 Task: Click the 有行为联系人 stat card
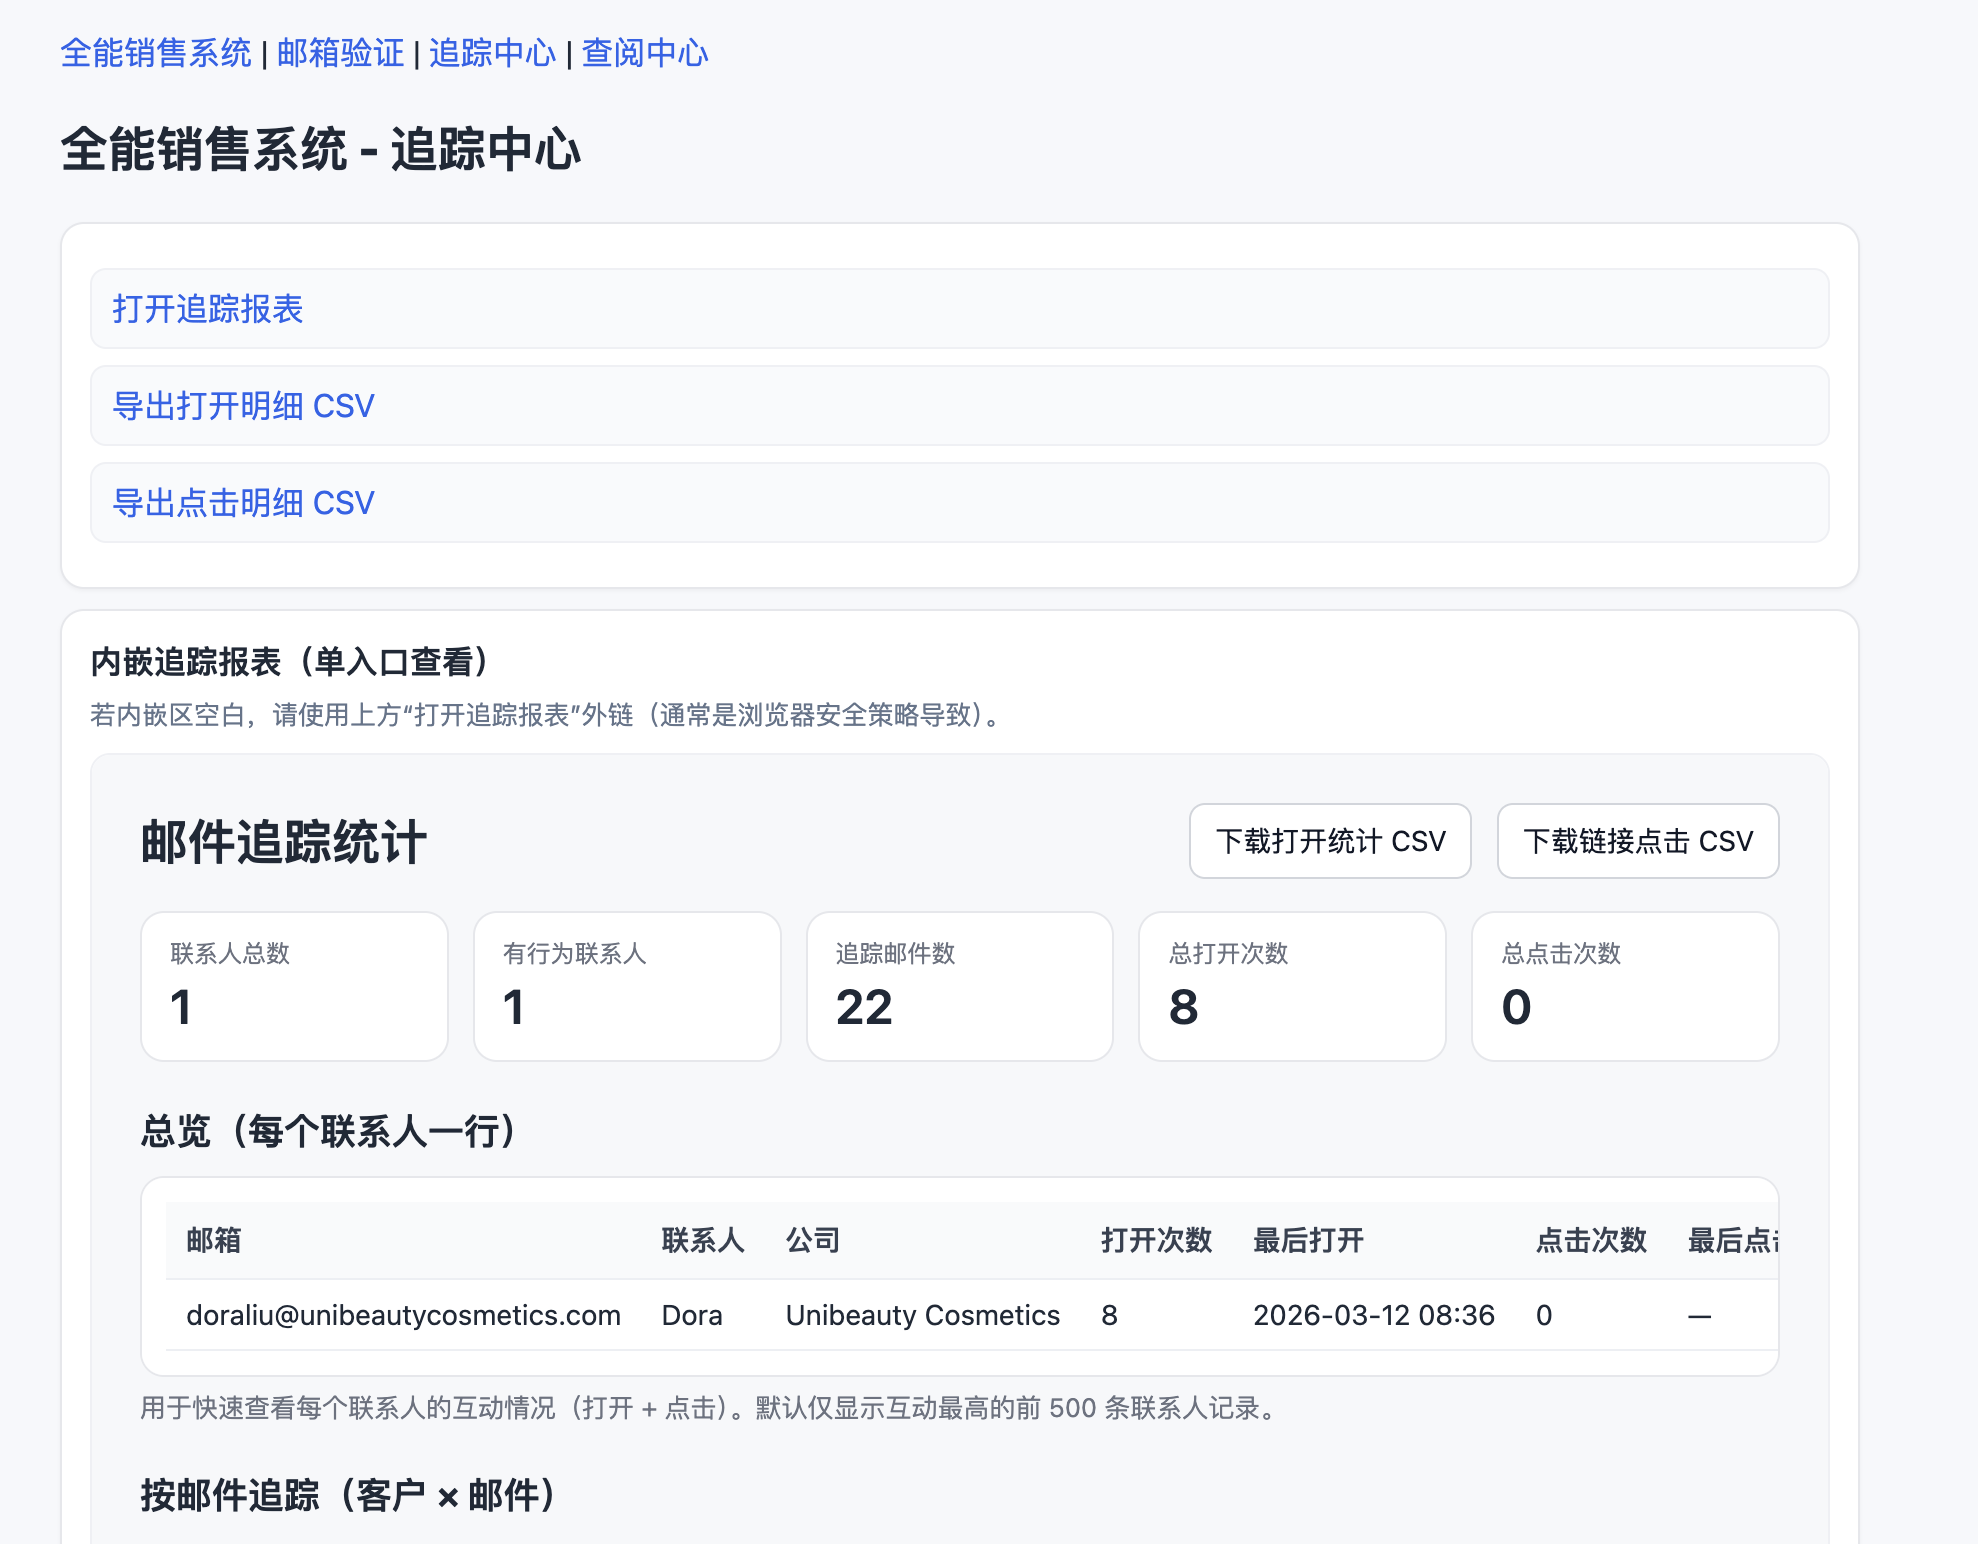(x=627, y=986)
